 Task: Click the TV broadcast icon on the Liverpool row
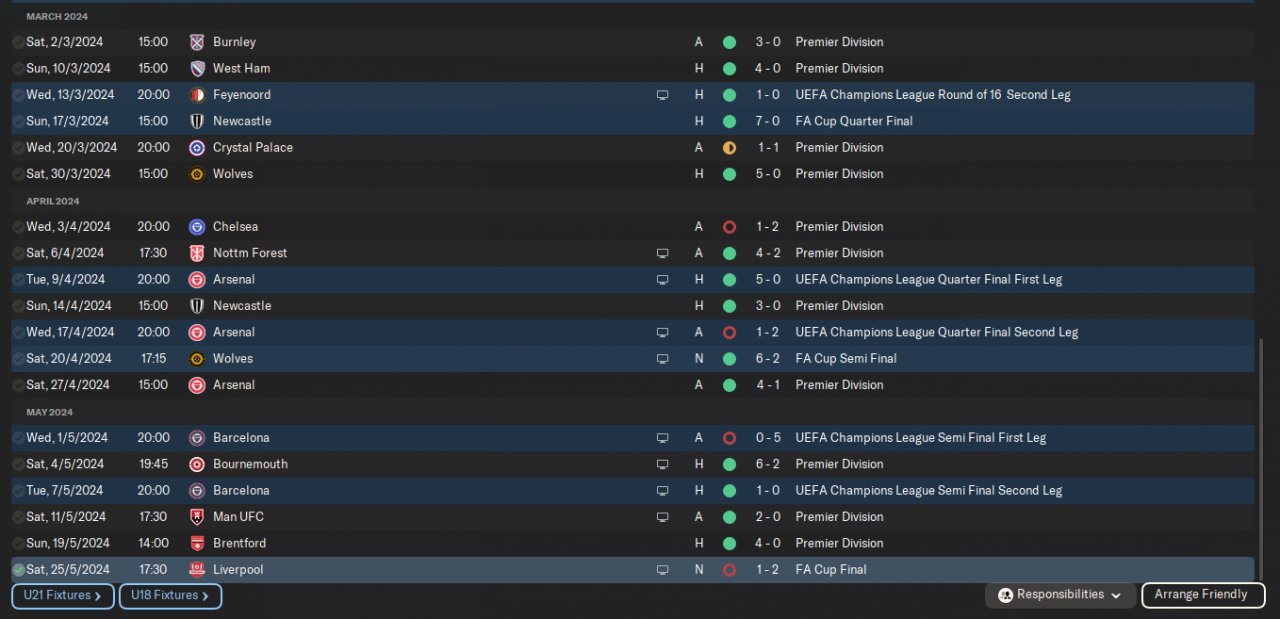click(662, 570)
